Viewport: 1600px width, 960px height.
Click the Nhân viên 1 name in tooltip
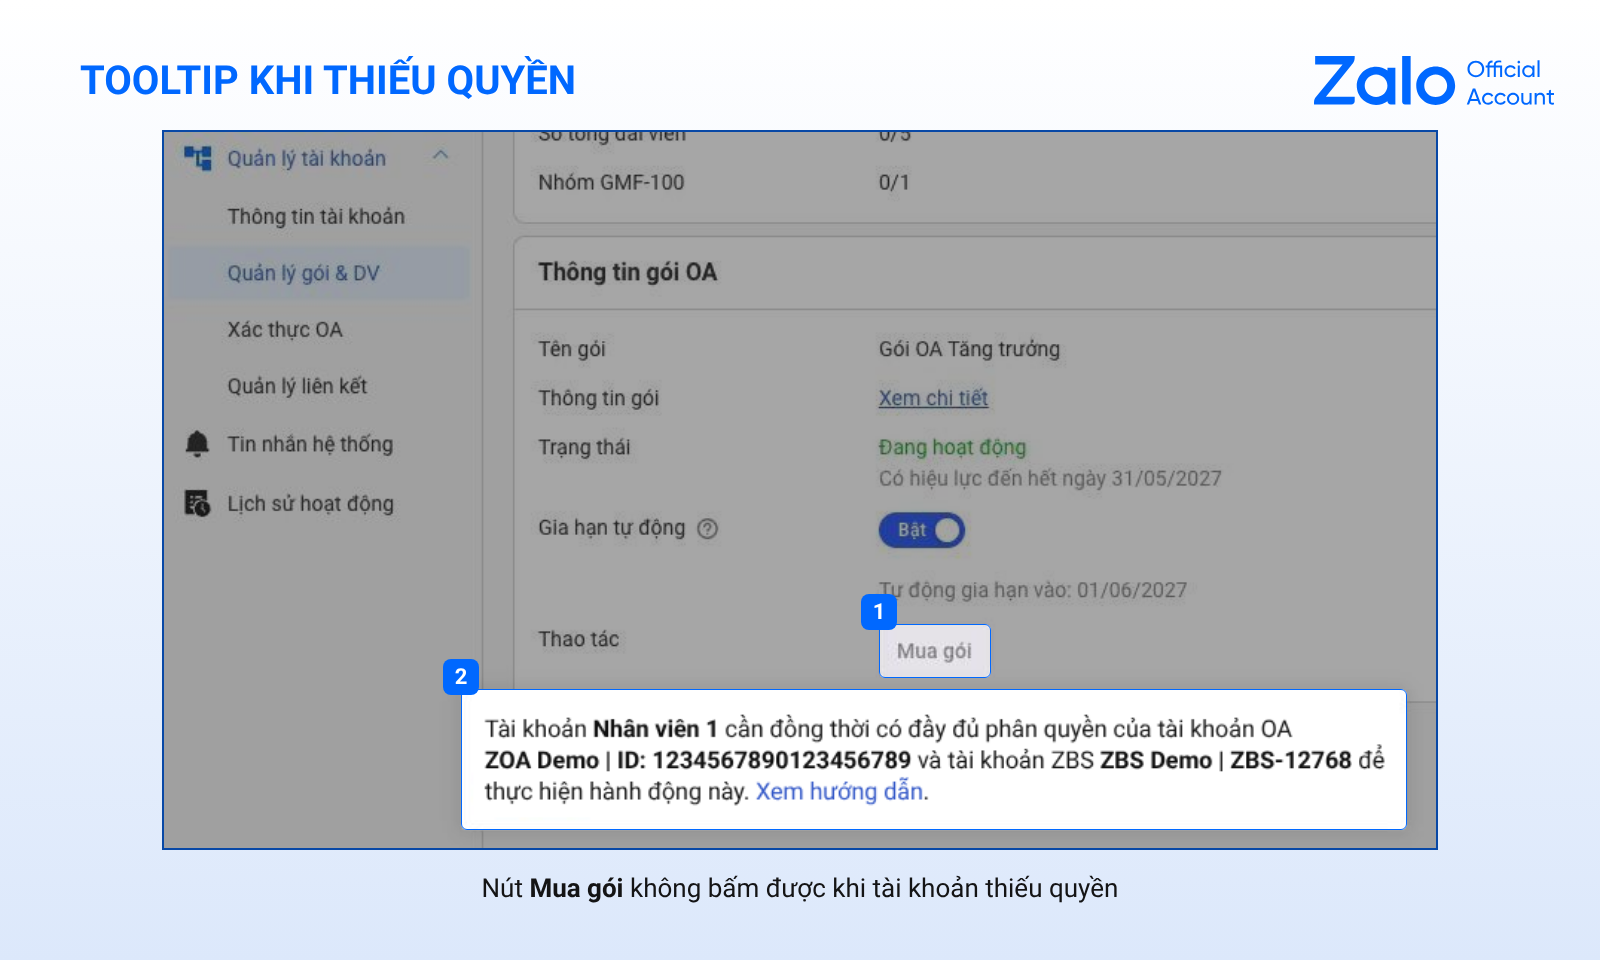coord(655,729)
